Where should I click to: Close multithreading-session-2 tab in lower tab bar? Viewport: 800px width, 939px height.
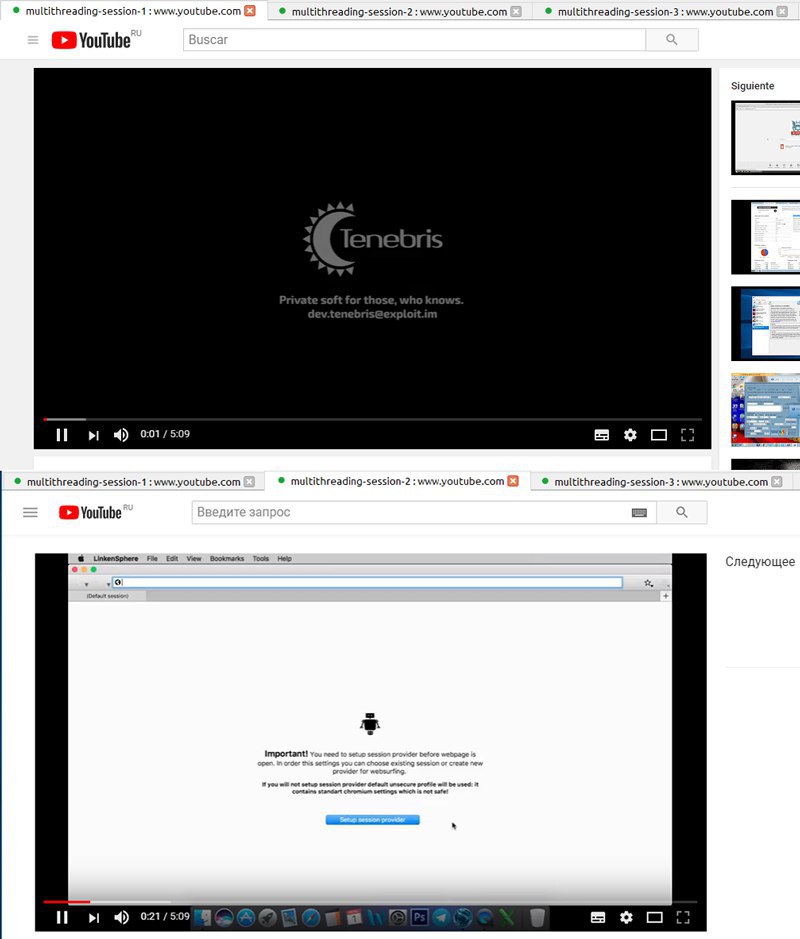click(513, 481)
